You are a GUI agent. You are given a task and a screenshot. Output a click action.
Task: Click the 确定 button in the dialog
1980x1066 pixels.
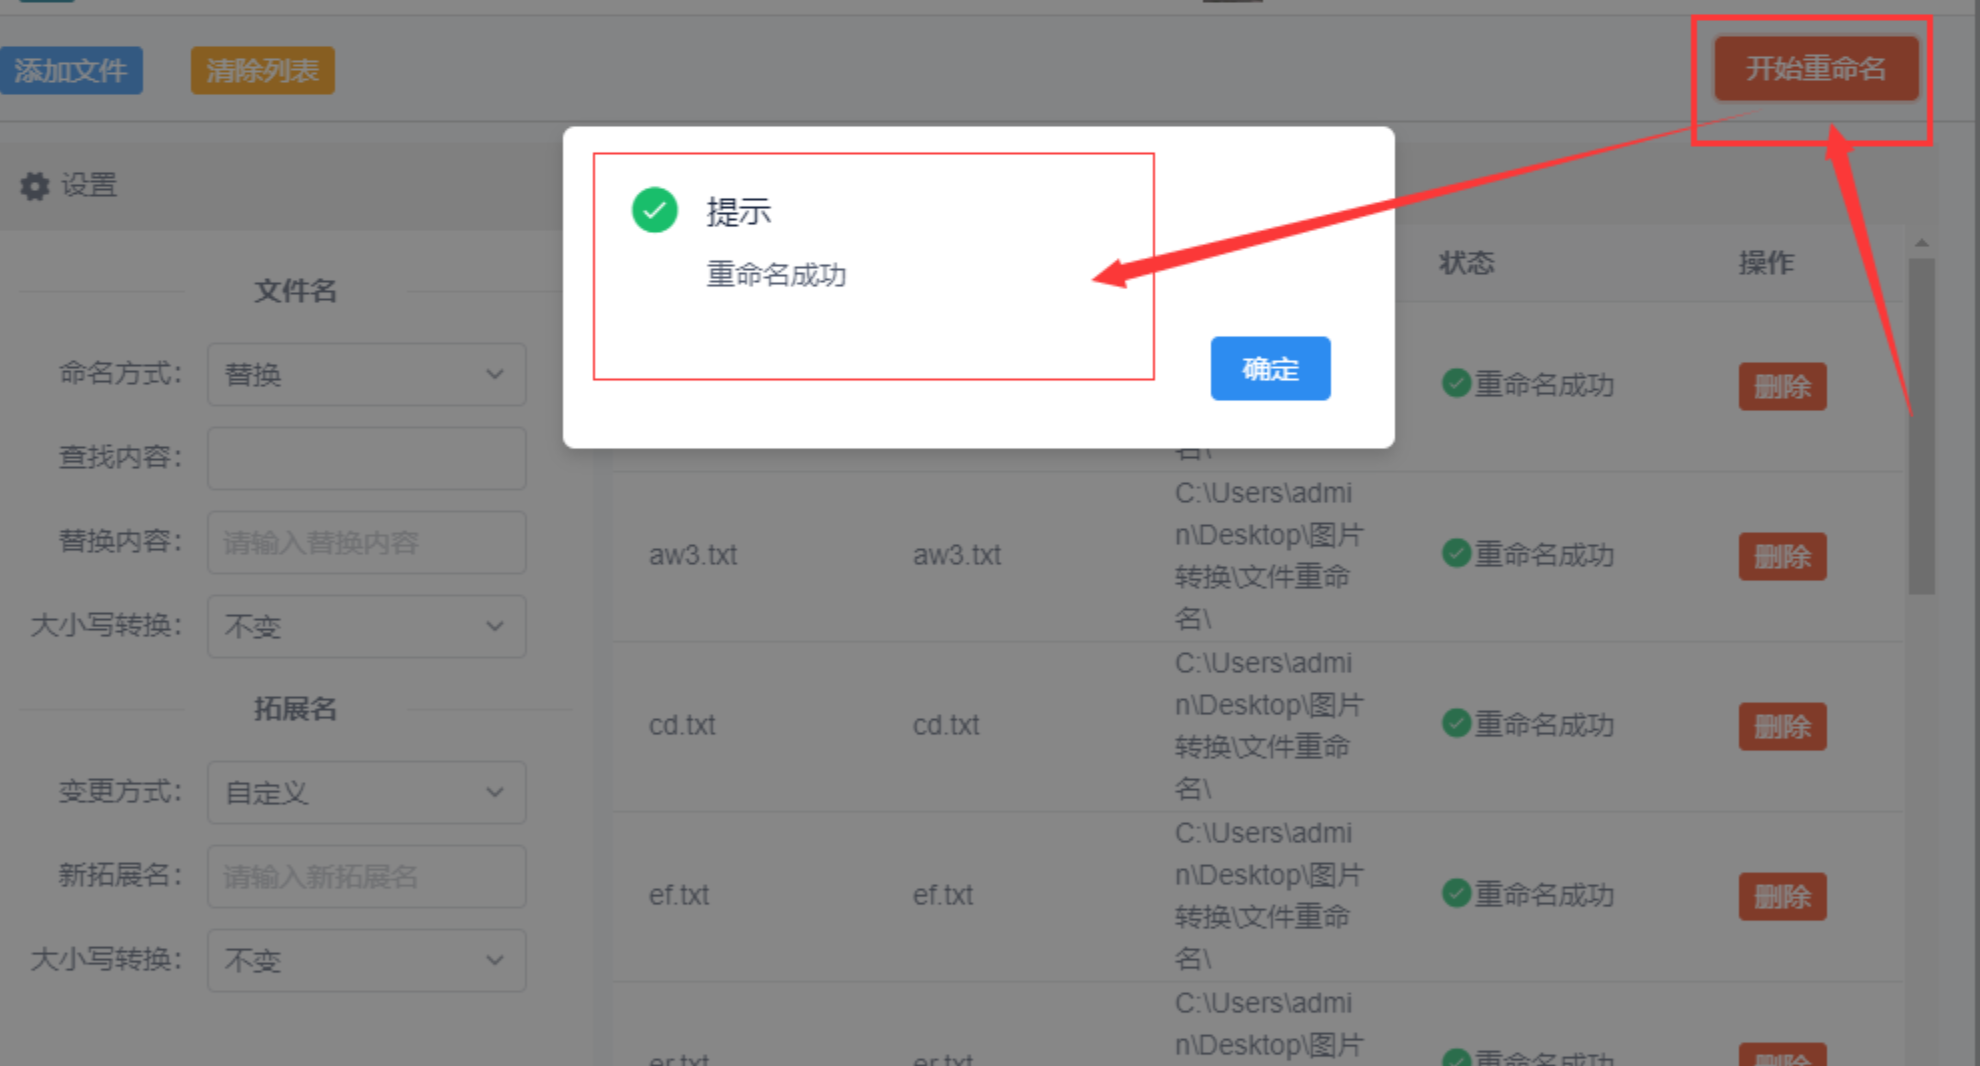click(1270, 369)
